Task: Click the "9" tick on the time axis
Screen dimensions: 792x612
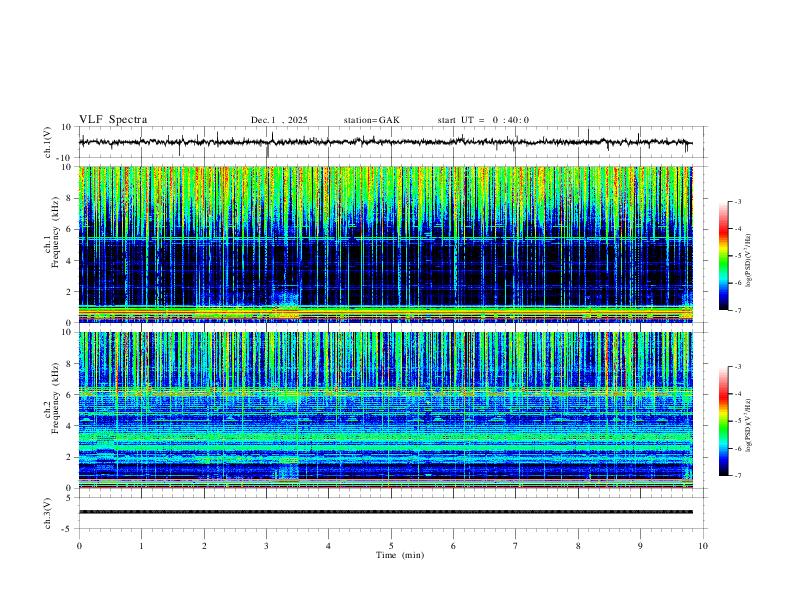Action: [x=640, y=546]
